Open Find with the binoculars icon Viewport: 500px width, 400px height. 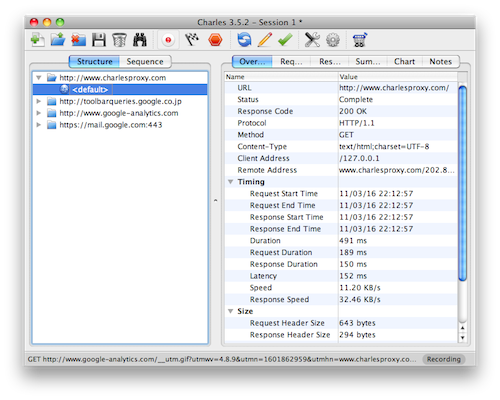140,40
